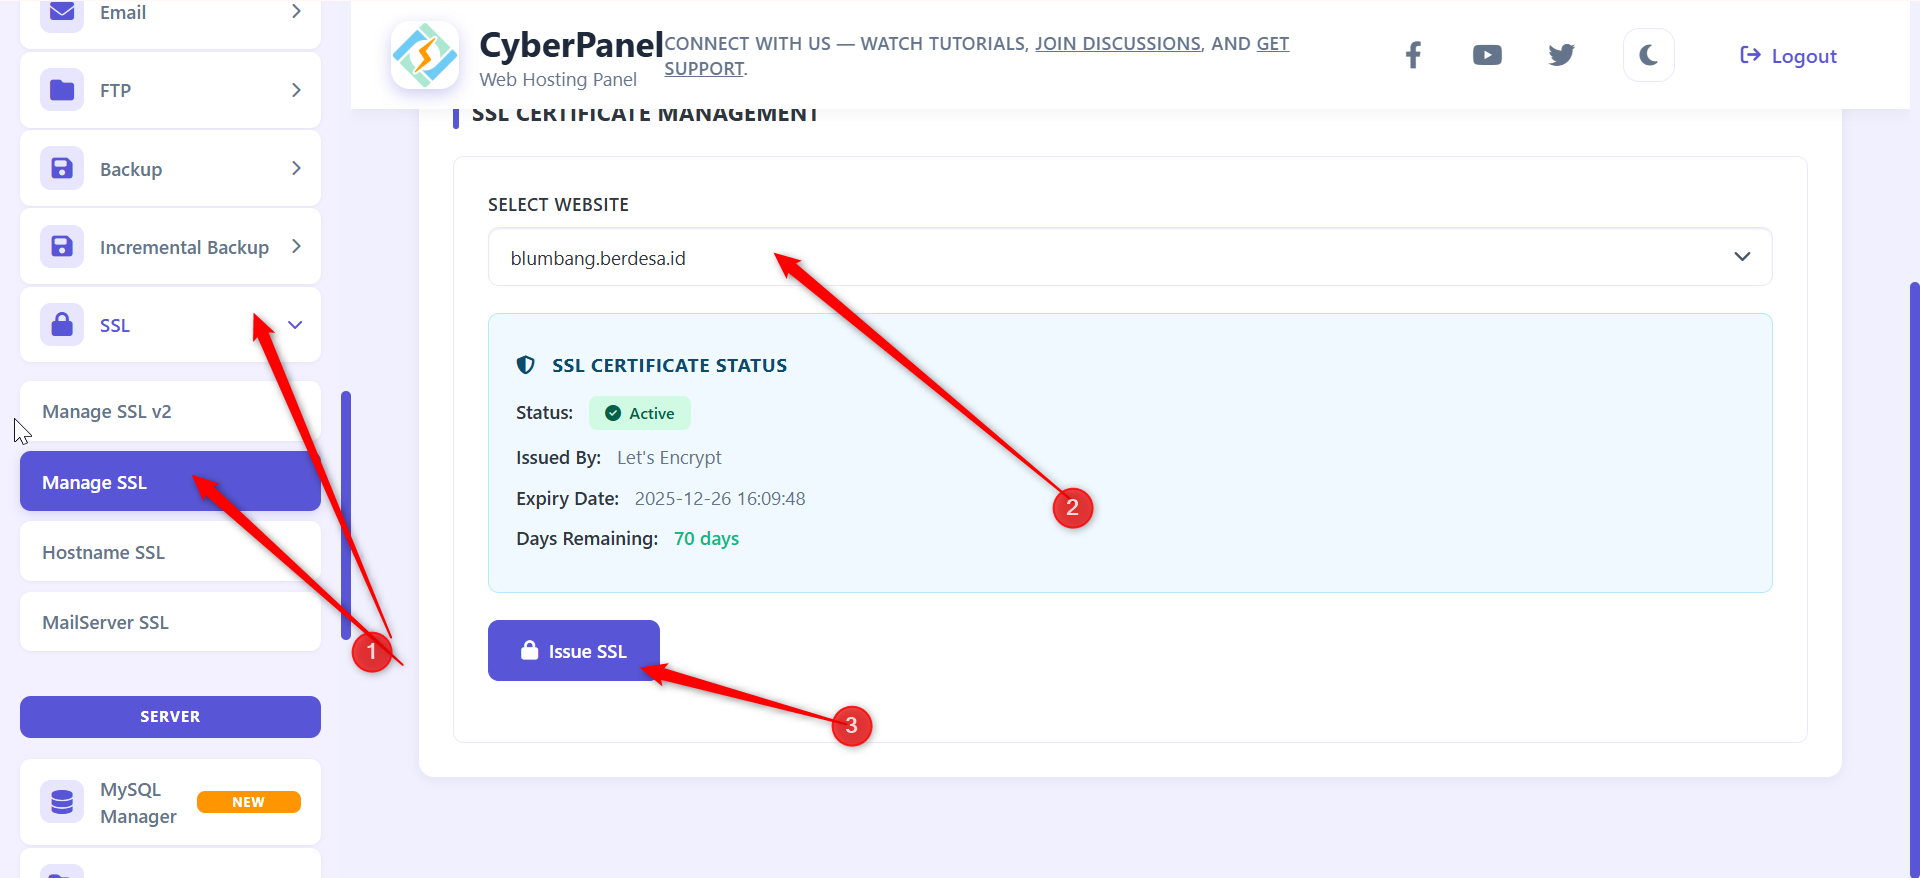Screen dimensions: 1920x878
Task: Open the Facebook page icon
Action: click(1413, 55)
